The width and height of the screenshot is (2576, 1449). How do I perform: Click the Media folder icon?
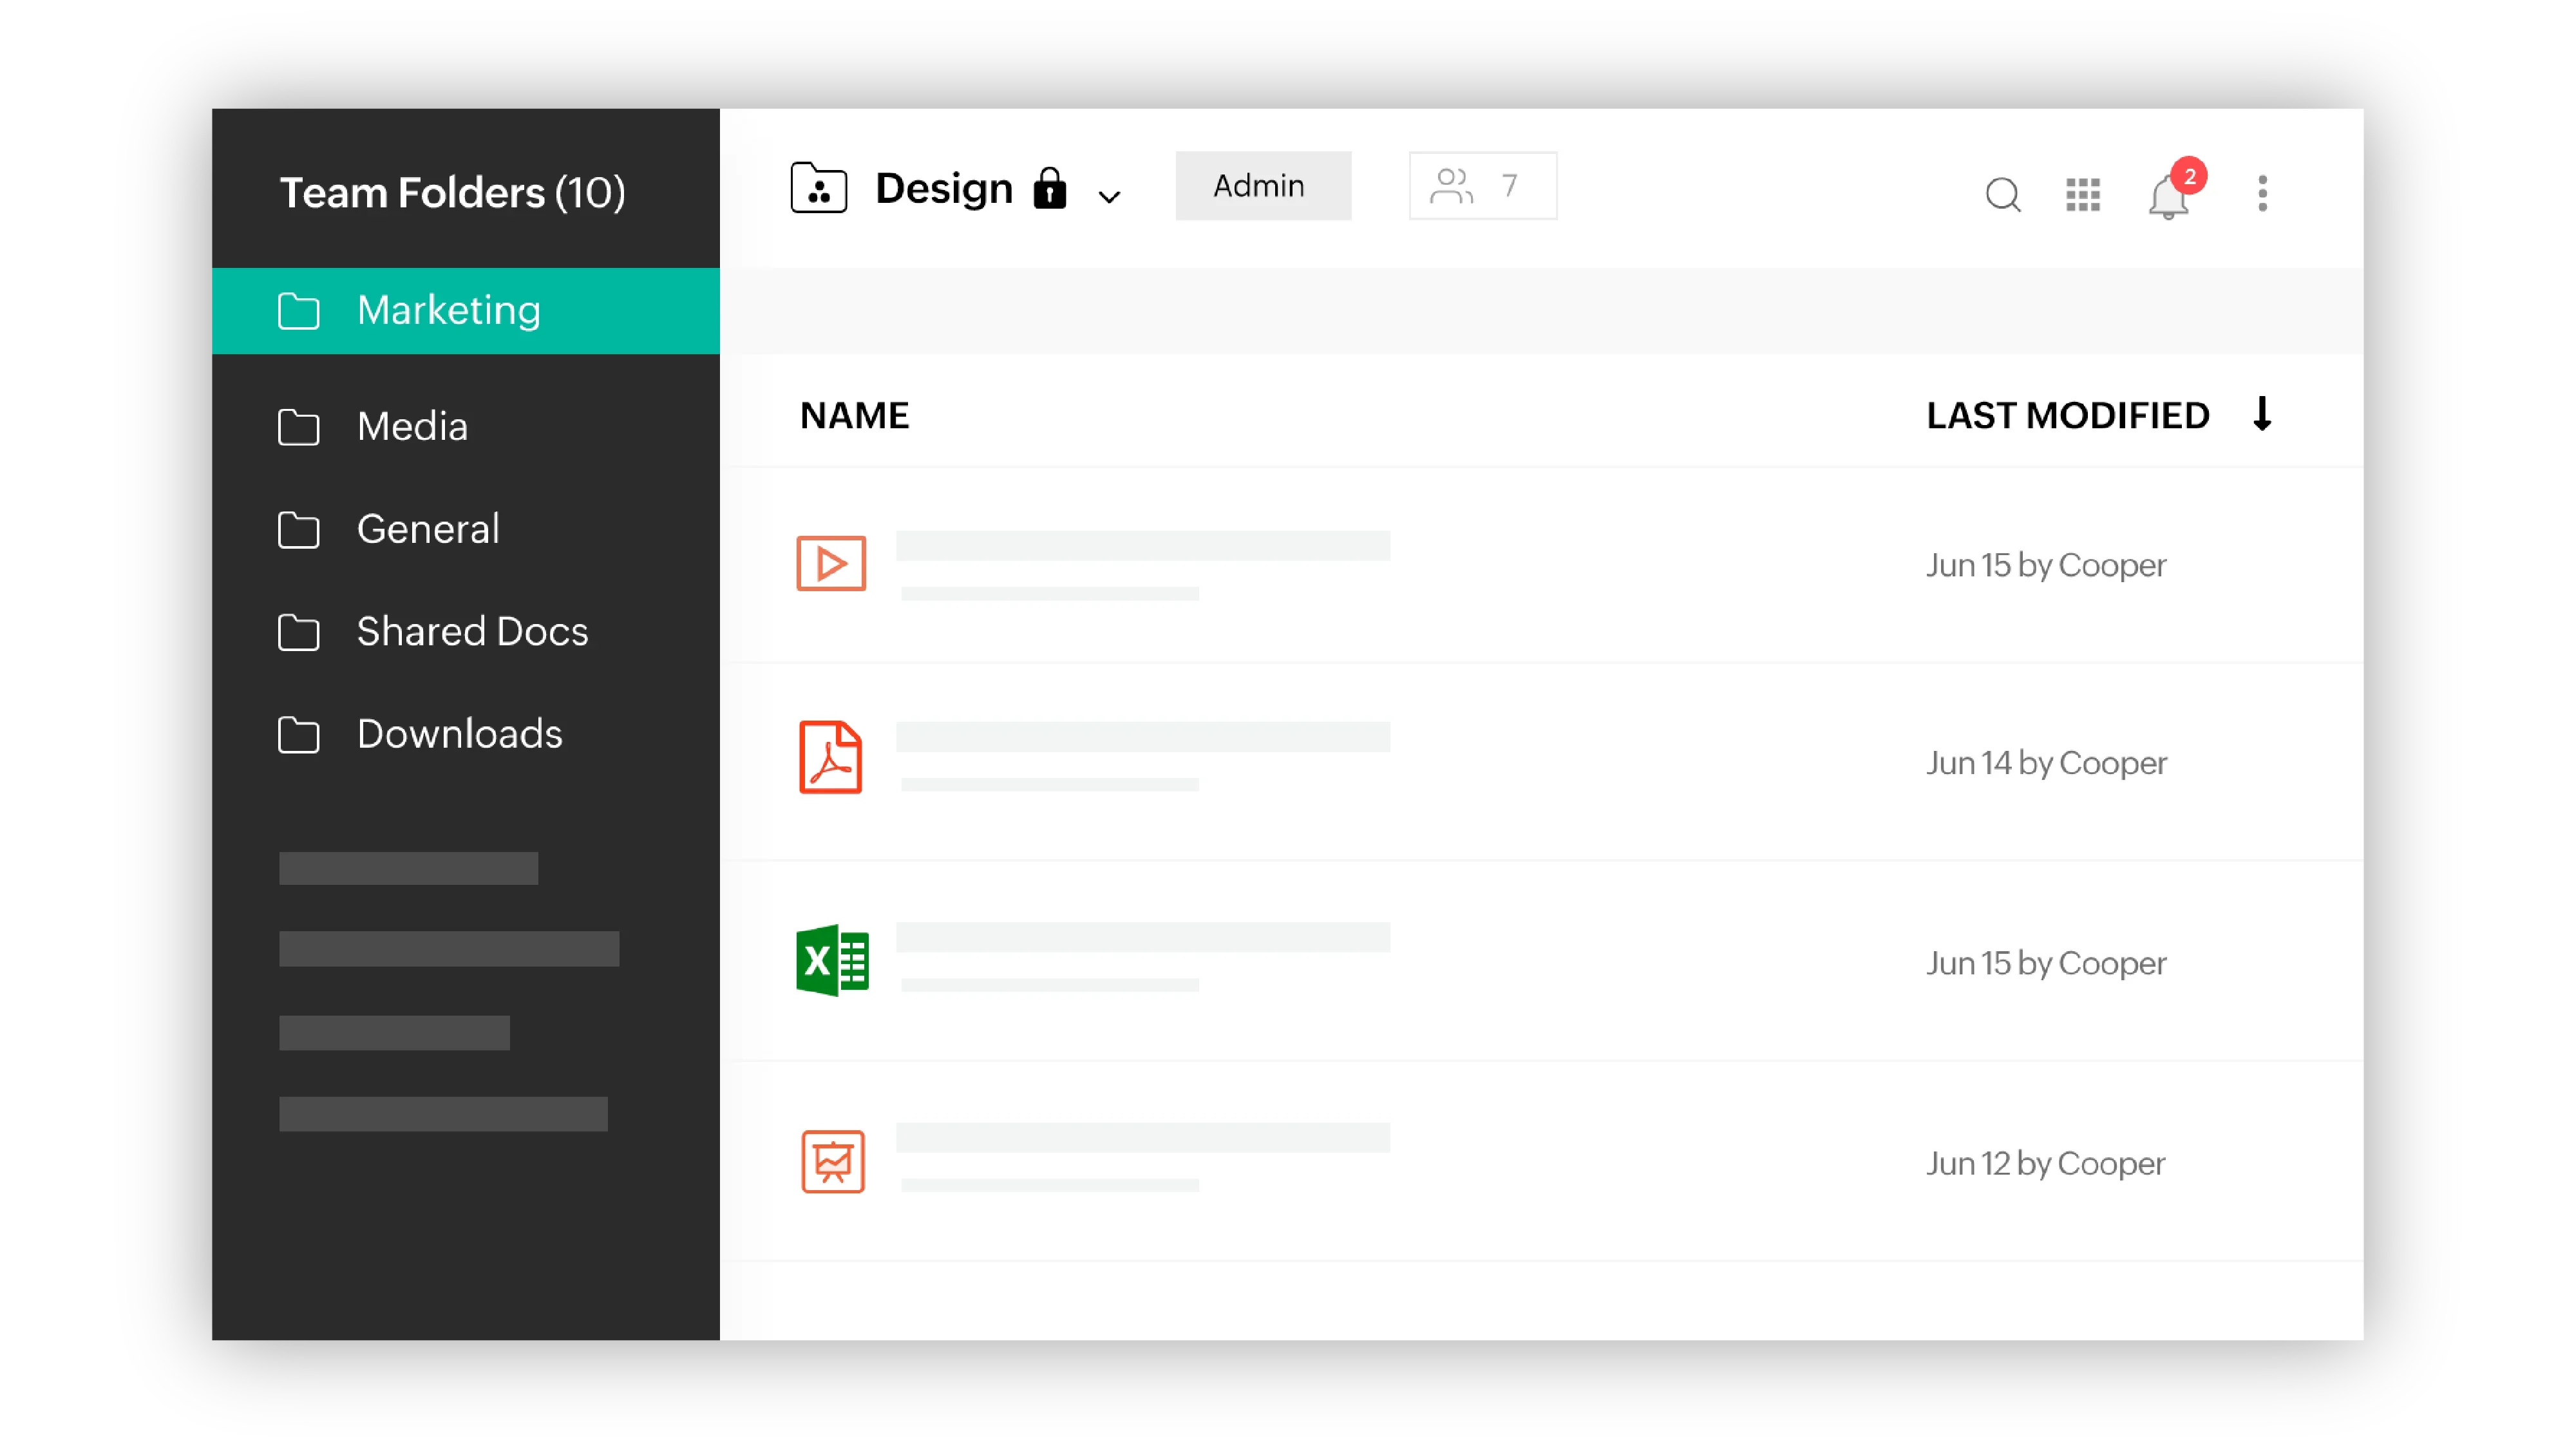point(298,427)
